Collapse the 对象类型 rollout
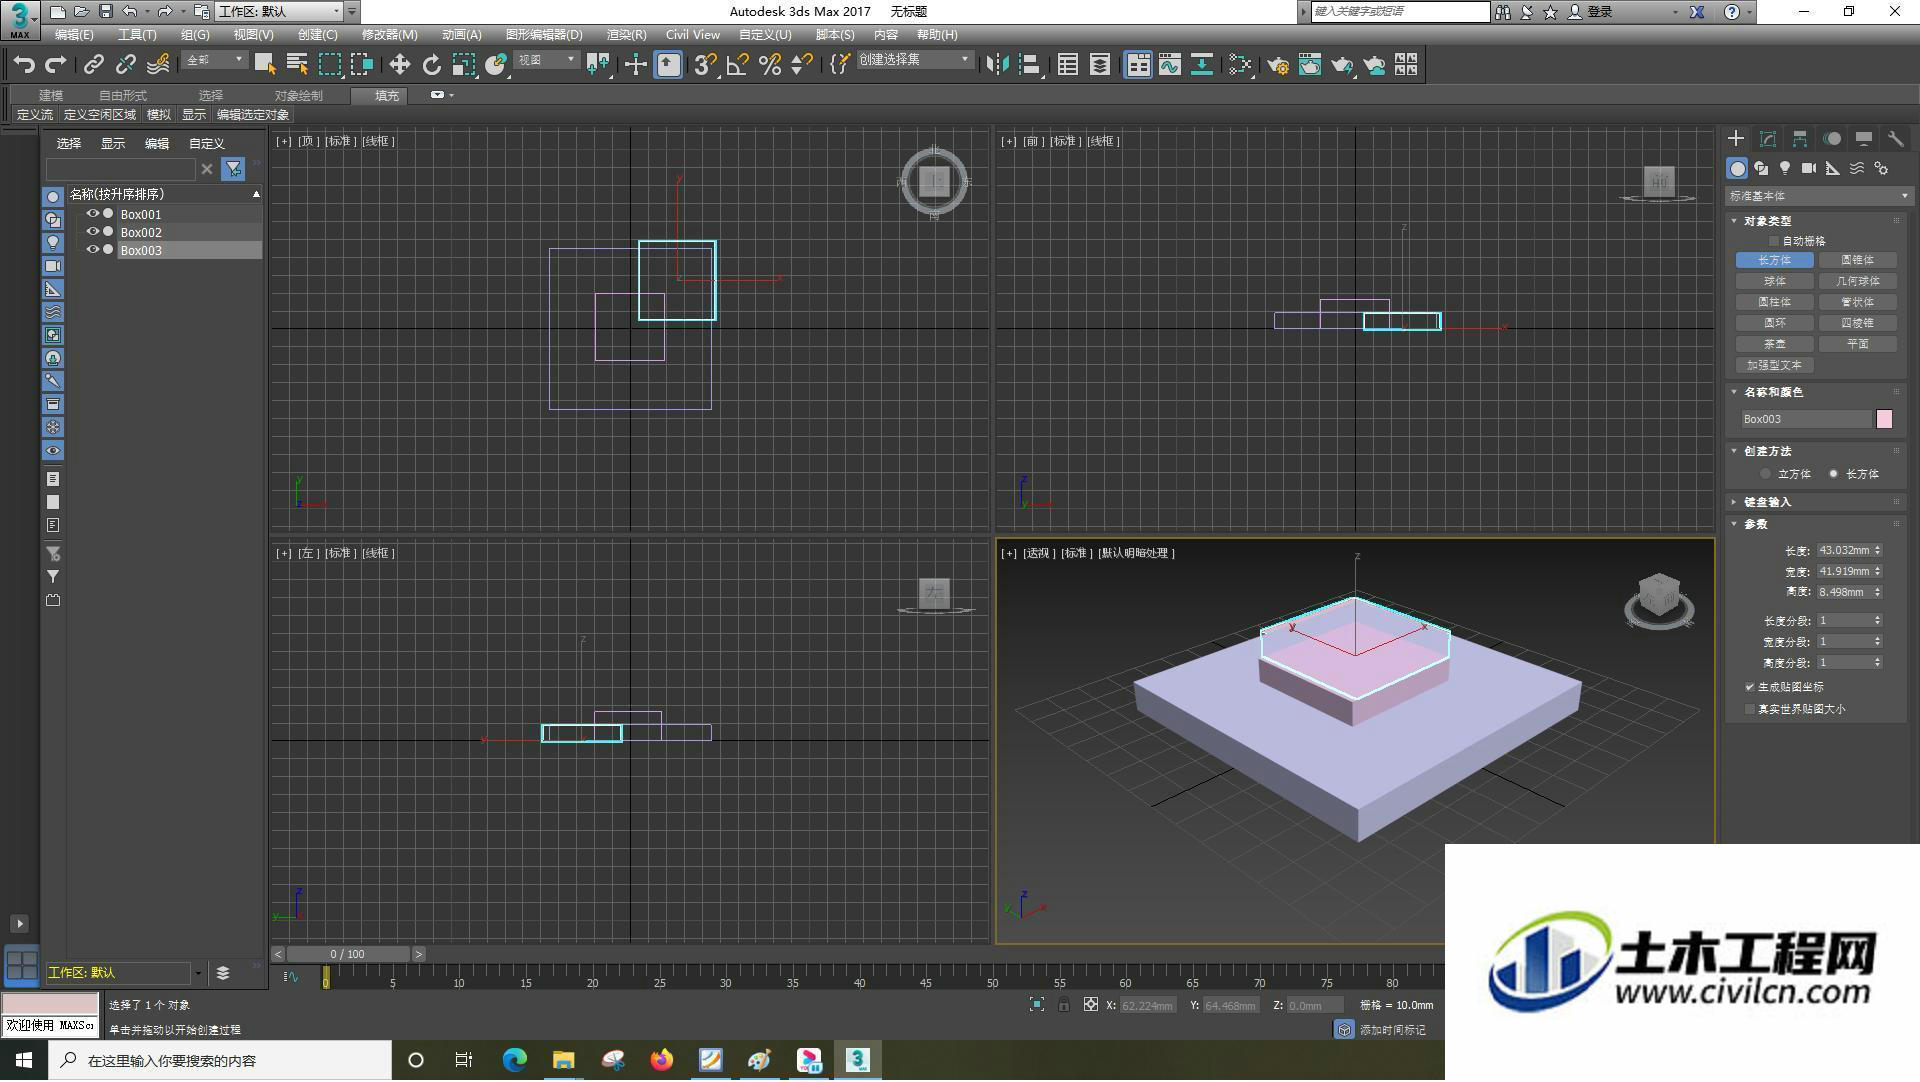This screenshot has height=1082, width=1920. point(1767,221)
